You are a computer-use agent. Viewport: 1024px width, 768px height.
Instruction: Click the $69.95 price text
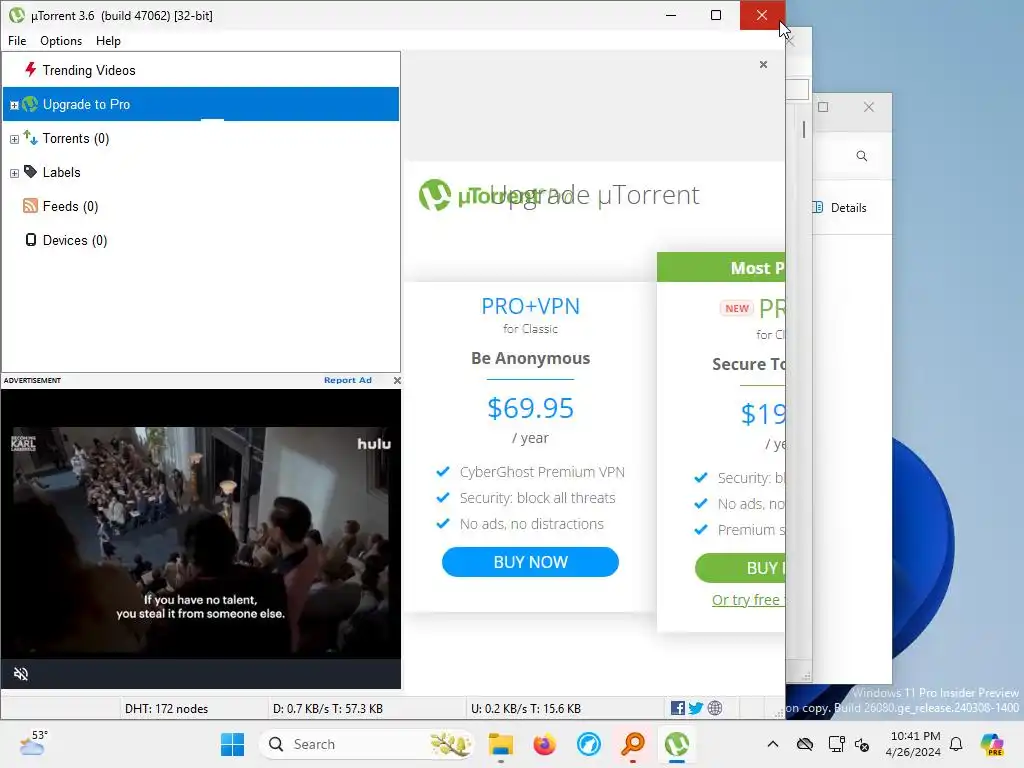[530, 409]
